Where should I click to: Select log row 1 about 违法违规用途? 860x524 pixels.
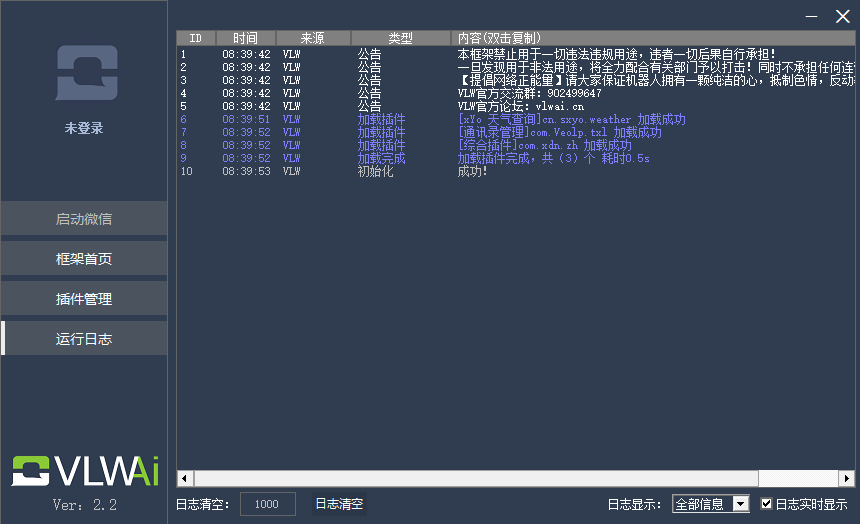(x=516, y=54)
